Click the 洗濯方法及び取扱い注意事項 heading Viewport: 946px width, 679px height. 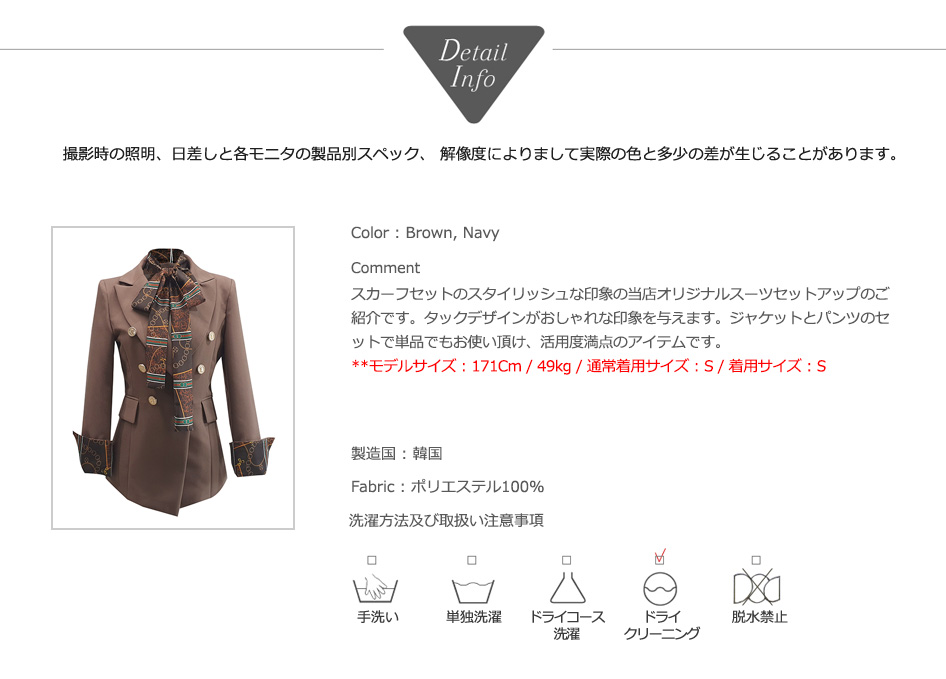coord(446,520)
